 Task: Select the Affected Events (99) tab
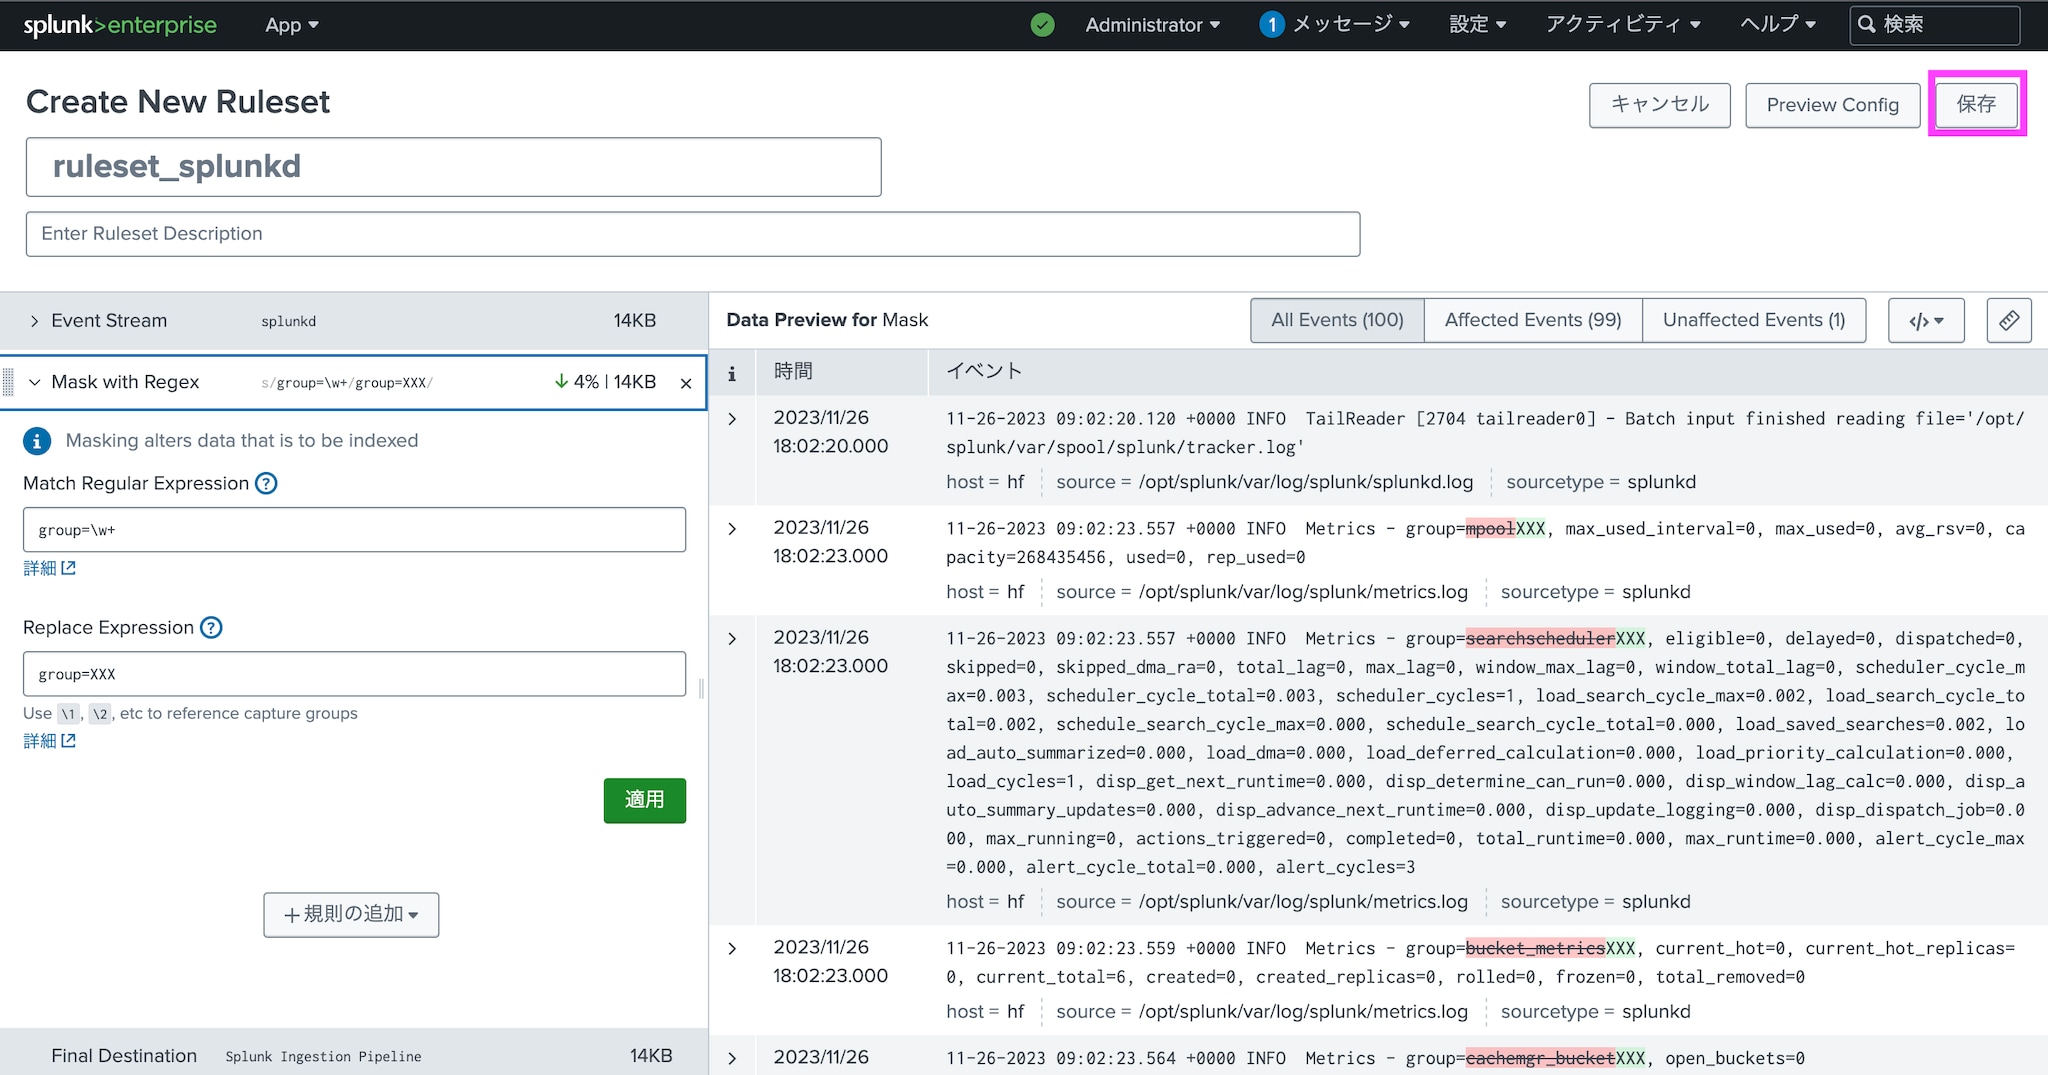click(x=1533, y=321)
